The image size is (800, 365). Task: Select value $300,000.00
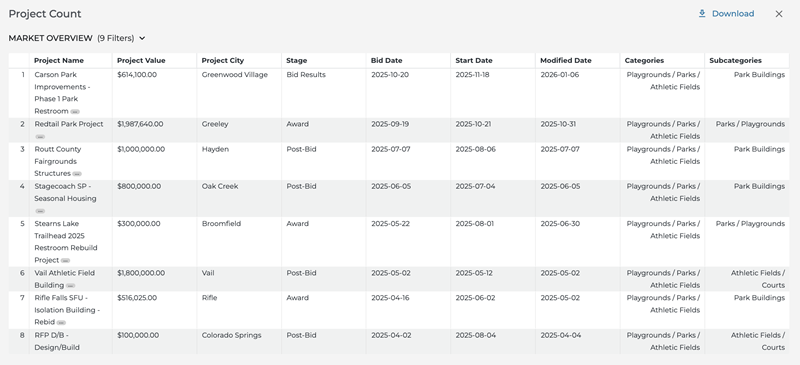[x=139, y=224]
